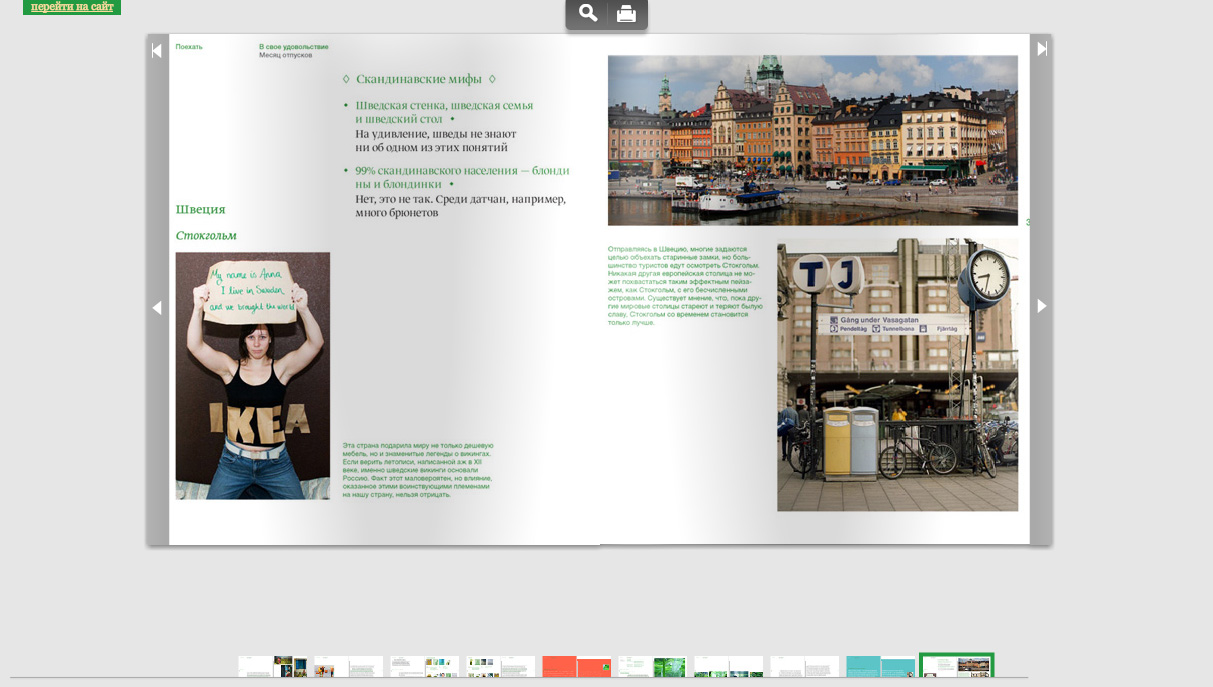This screenshot has width=1213, height=687.
Task: Click the 'Швеция' section title
Action: (201, 210)
